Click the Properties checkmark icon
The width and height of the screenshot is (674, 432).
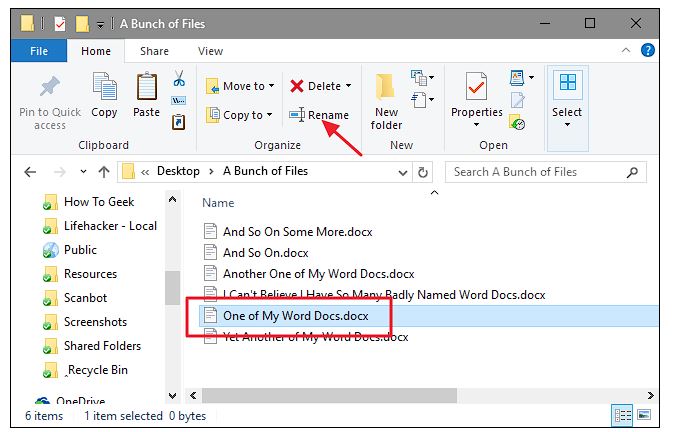point(476,86)
